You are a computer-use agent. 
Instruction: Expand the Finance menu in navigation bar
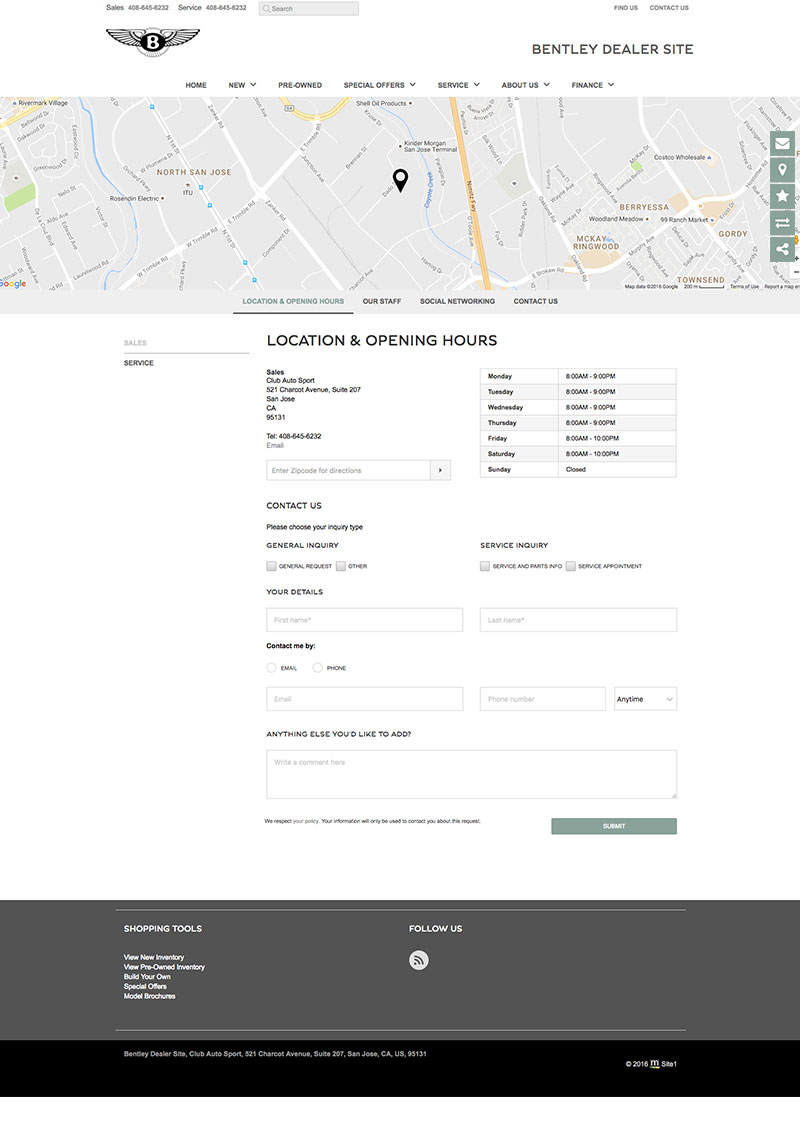[592, 85]
